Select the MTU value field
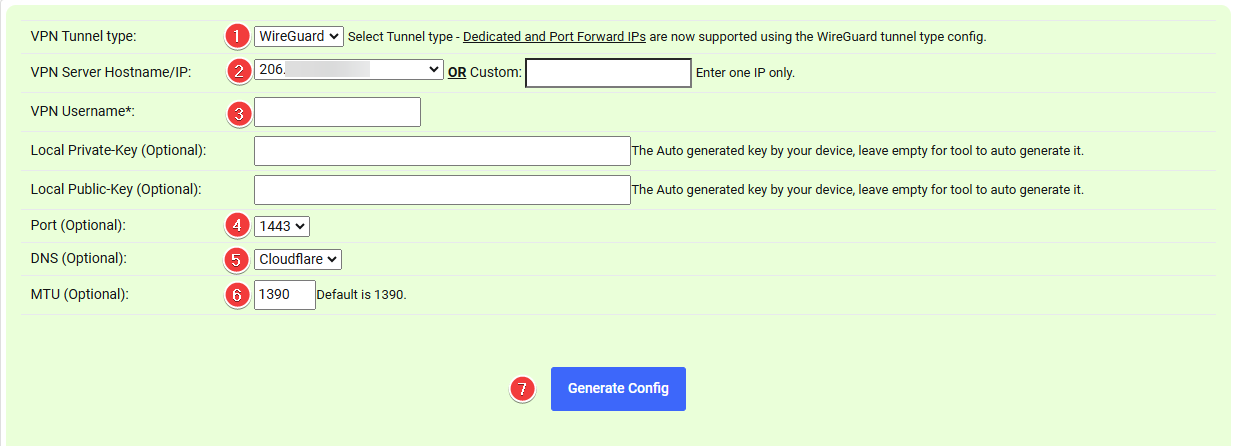Screen dimensions: 1236x446 tap(284, 295)
